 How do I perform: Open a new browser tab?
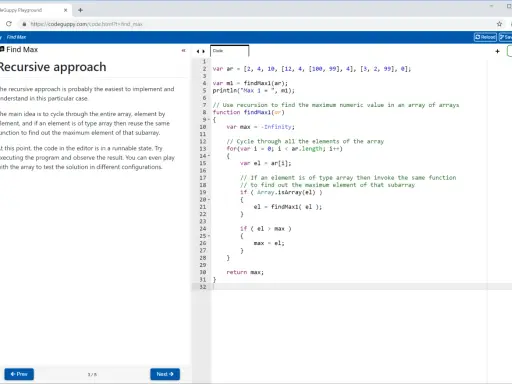[x=80, y=10]
